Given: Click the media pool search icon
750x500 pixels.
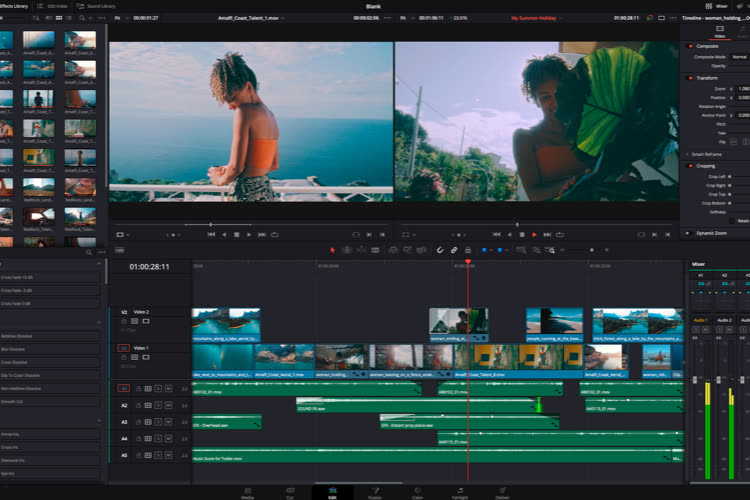Looking at the screenshot, I should pos(82,18).
